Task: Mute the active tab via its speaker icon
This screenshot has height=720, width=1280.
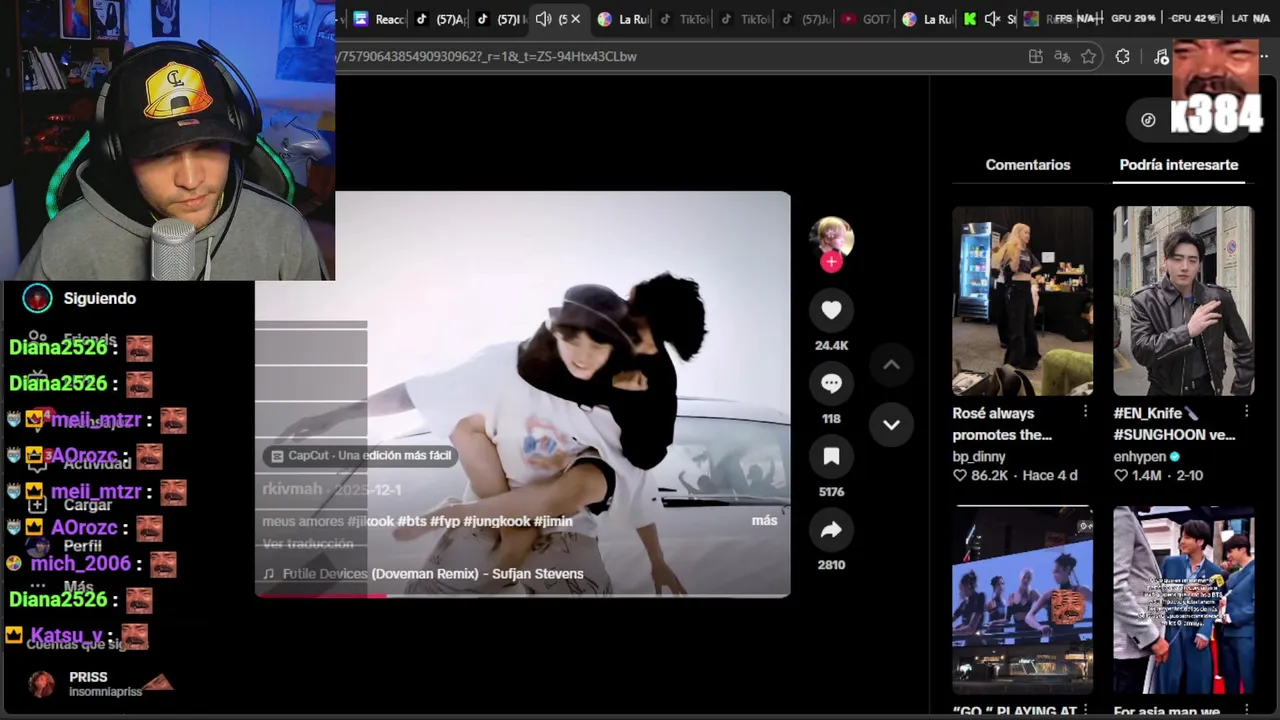Action: pyautogui.click(x=543, y=19)
